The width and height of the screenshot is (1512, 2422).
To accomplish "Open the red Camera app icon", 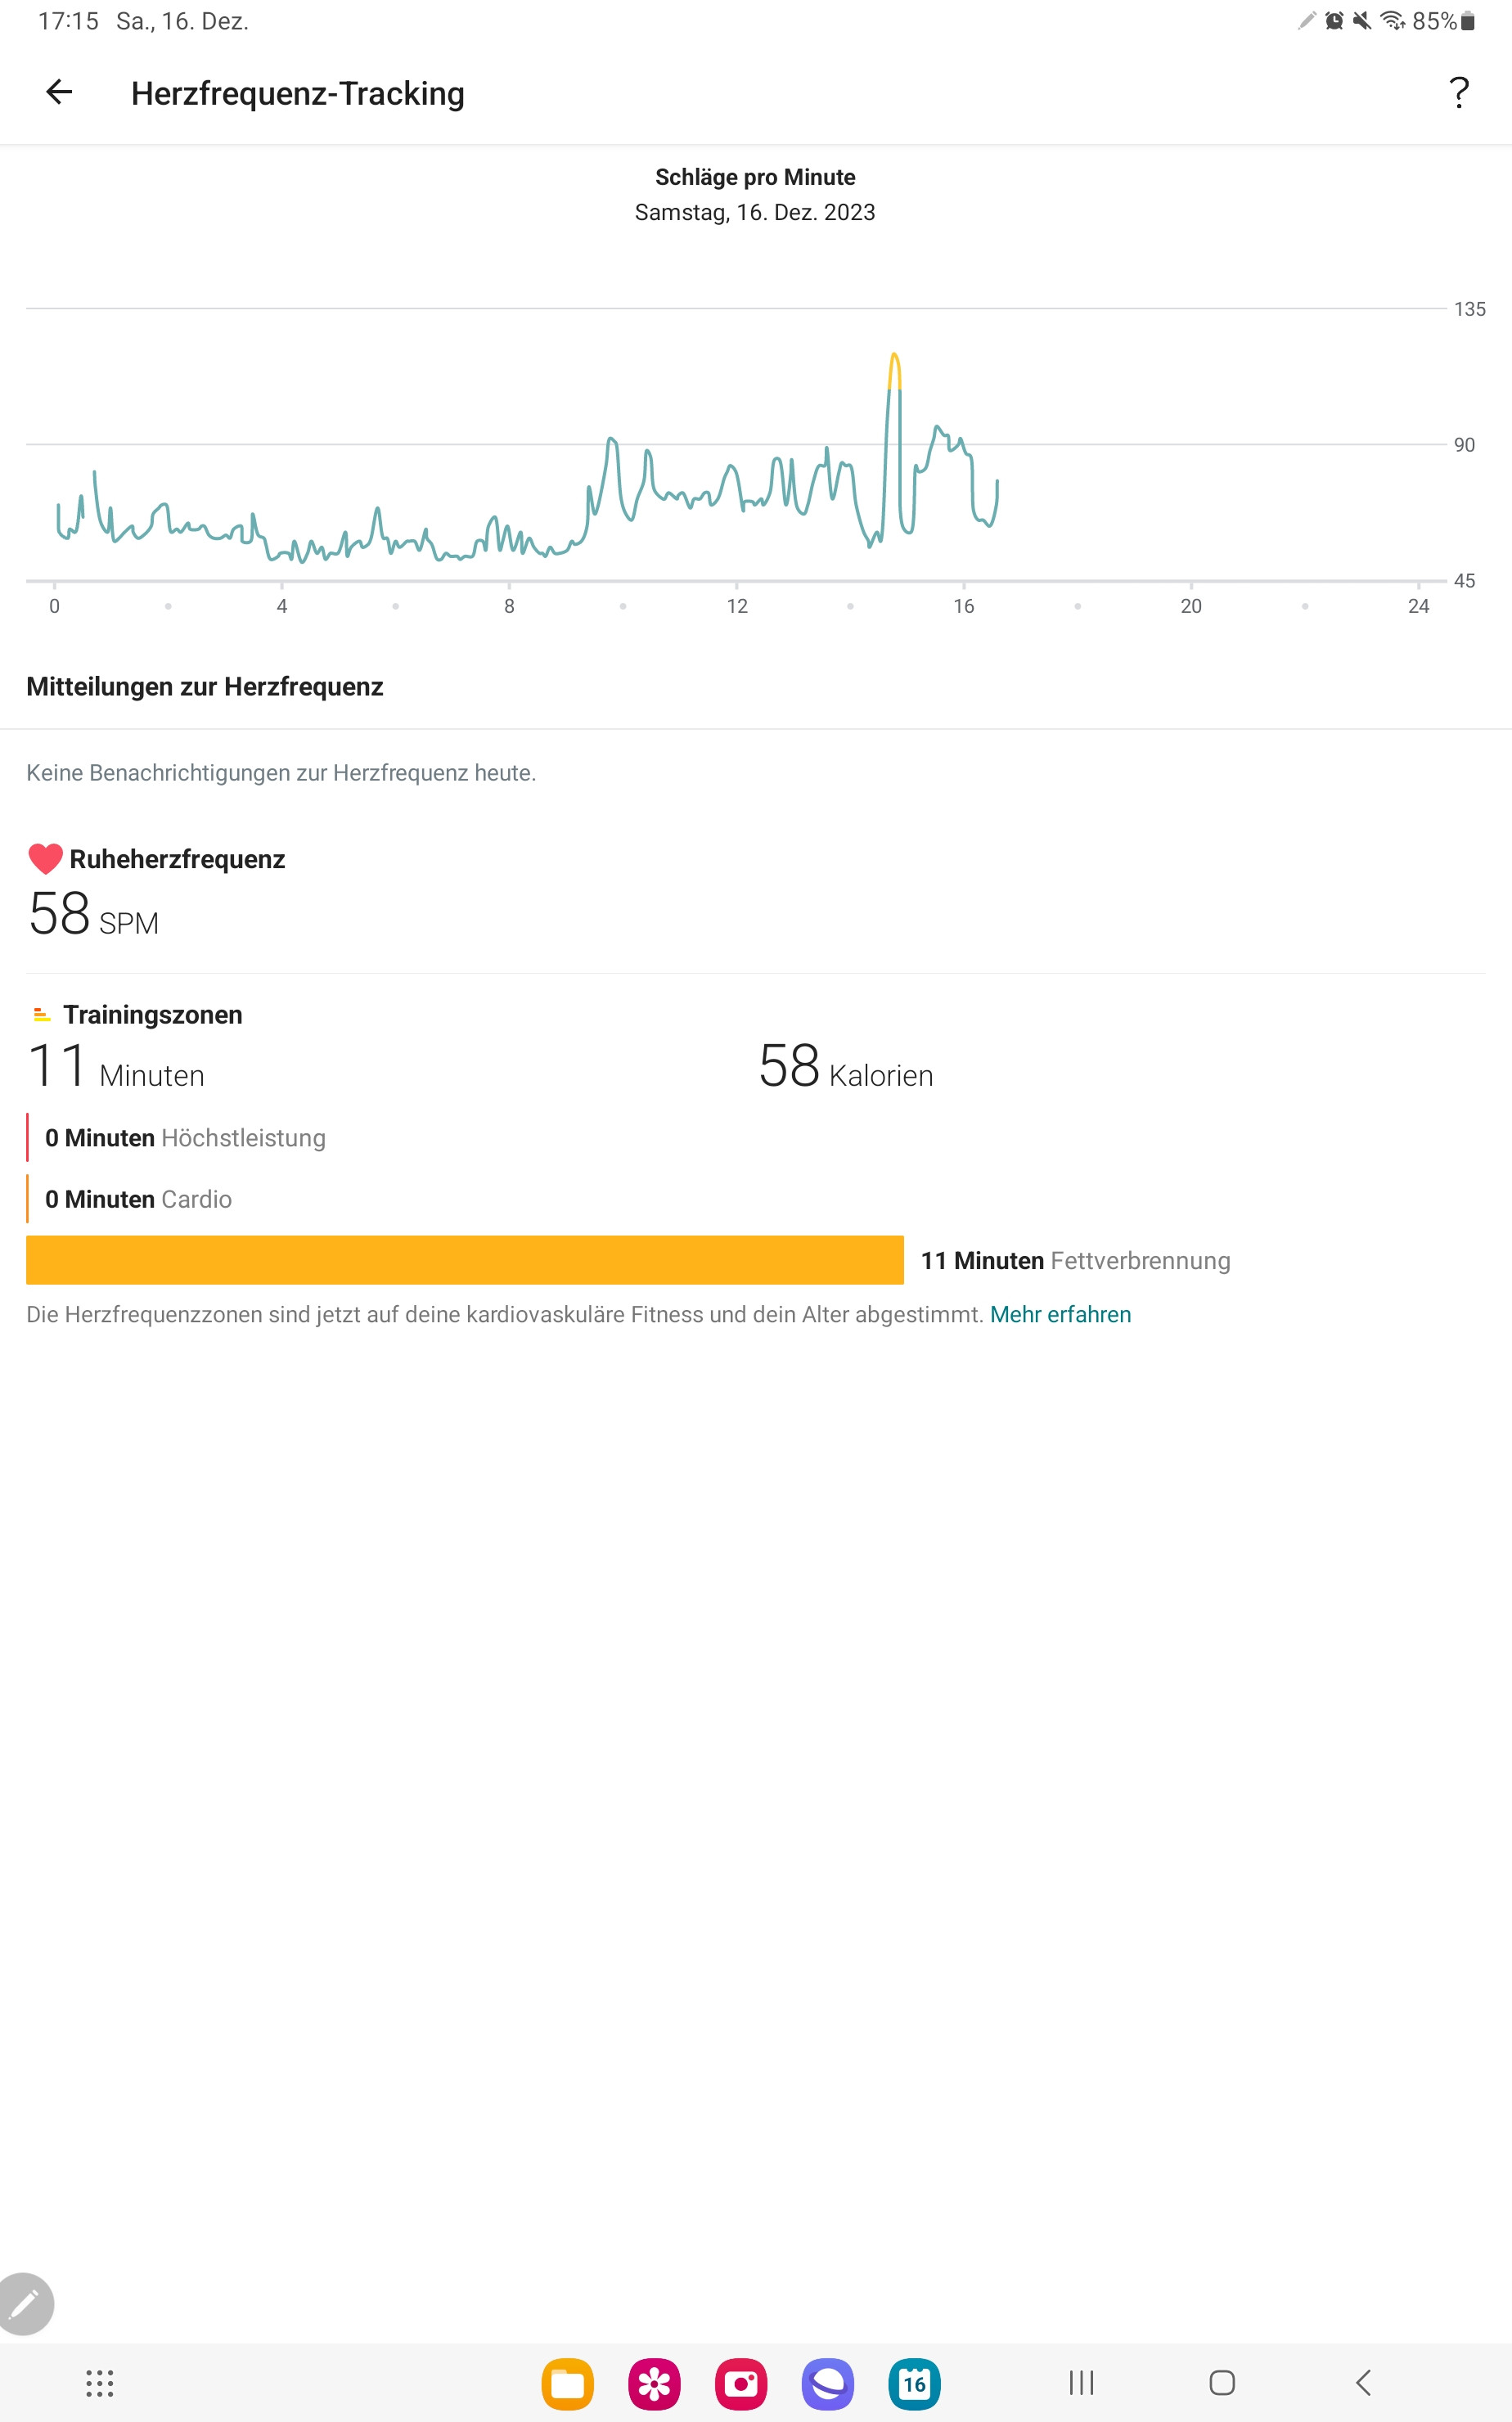I will point(741,2383).
